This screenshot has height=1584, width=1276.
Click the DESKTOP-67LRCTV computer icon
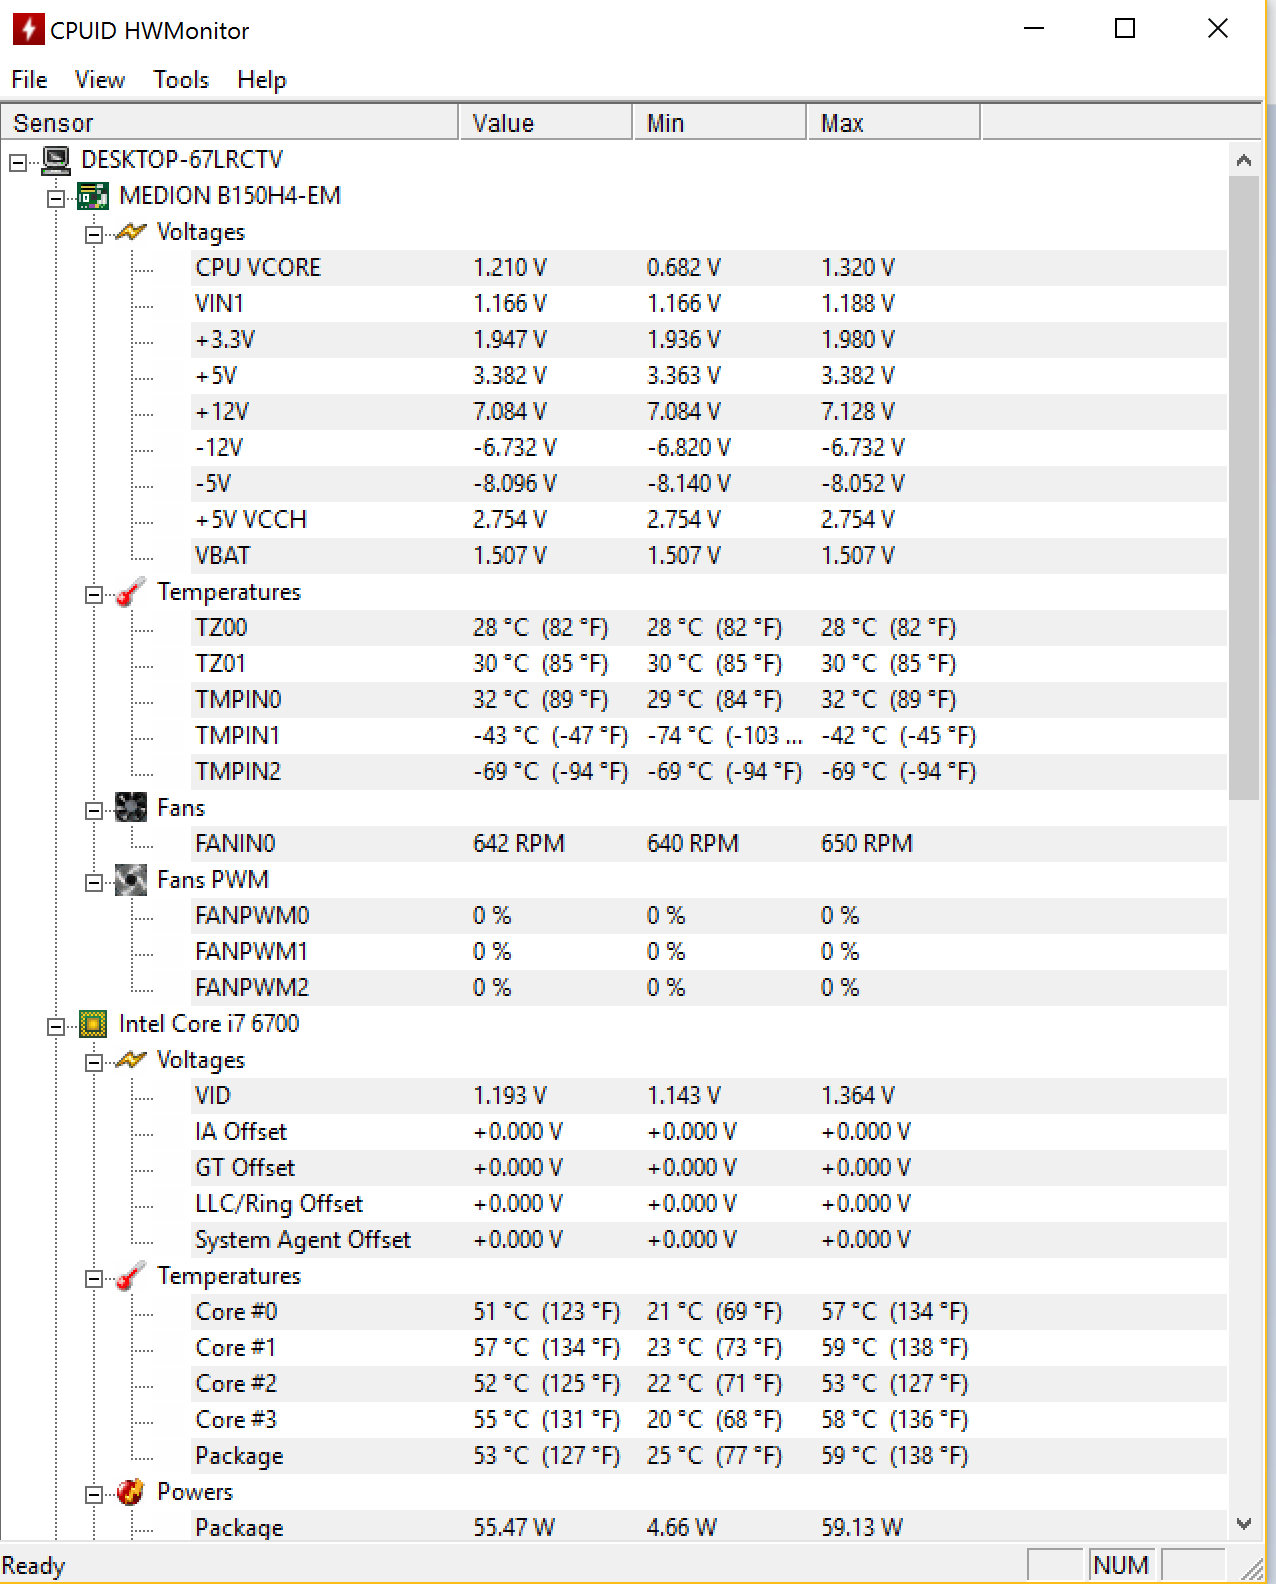coord(56,160)
